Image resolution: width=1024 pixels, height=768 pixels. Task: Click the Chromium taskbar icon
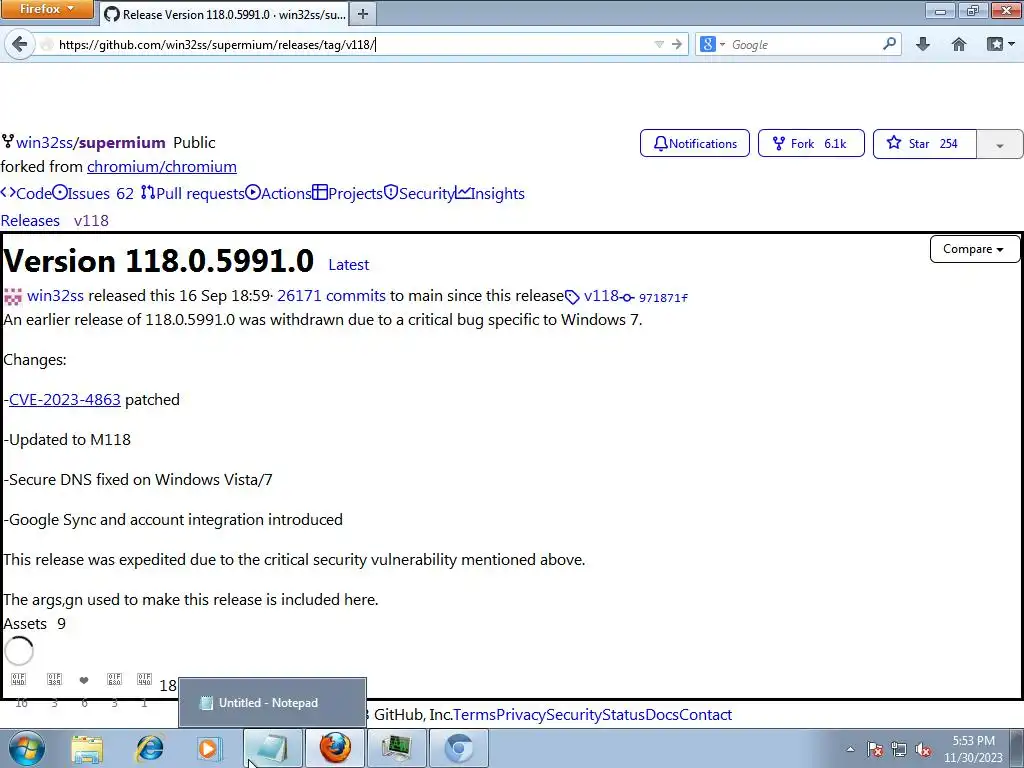coord(458,748)
